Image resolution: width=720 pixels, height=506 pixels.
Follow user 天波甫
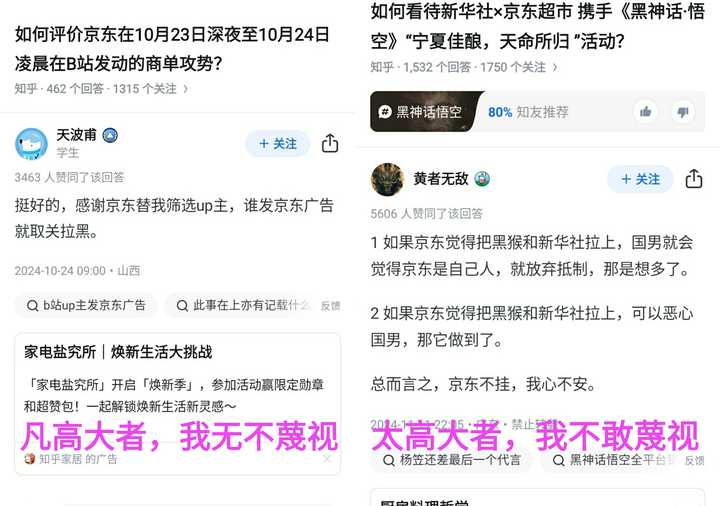(278, 144)
